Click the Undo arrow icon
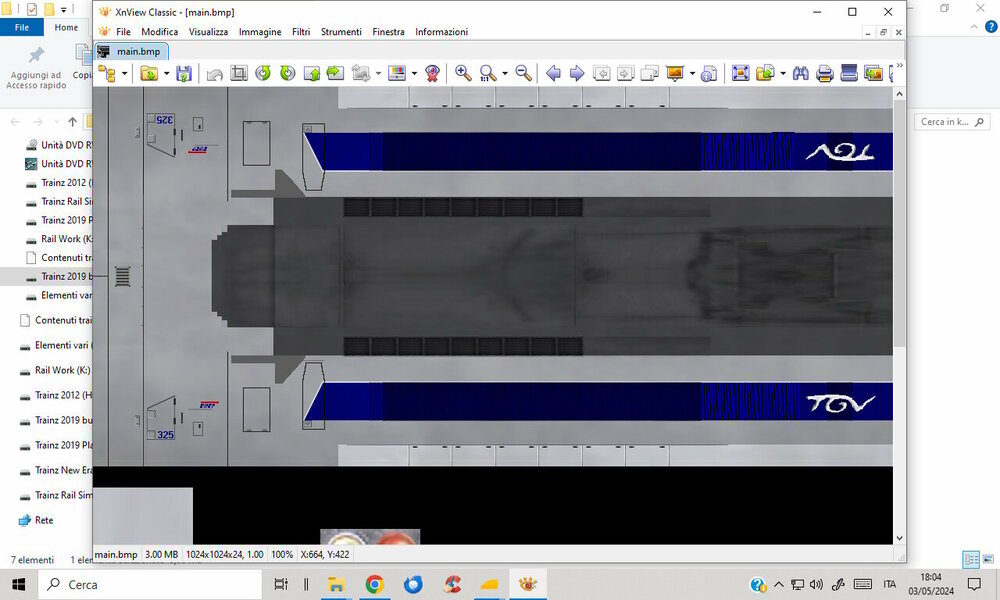The image size is (1000, 600). click(x=215, y=74)
